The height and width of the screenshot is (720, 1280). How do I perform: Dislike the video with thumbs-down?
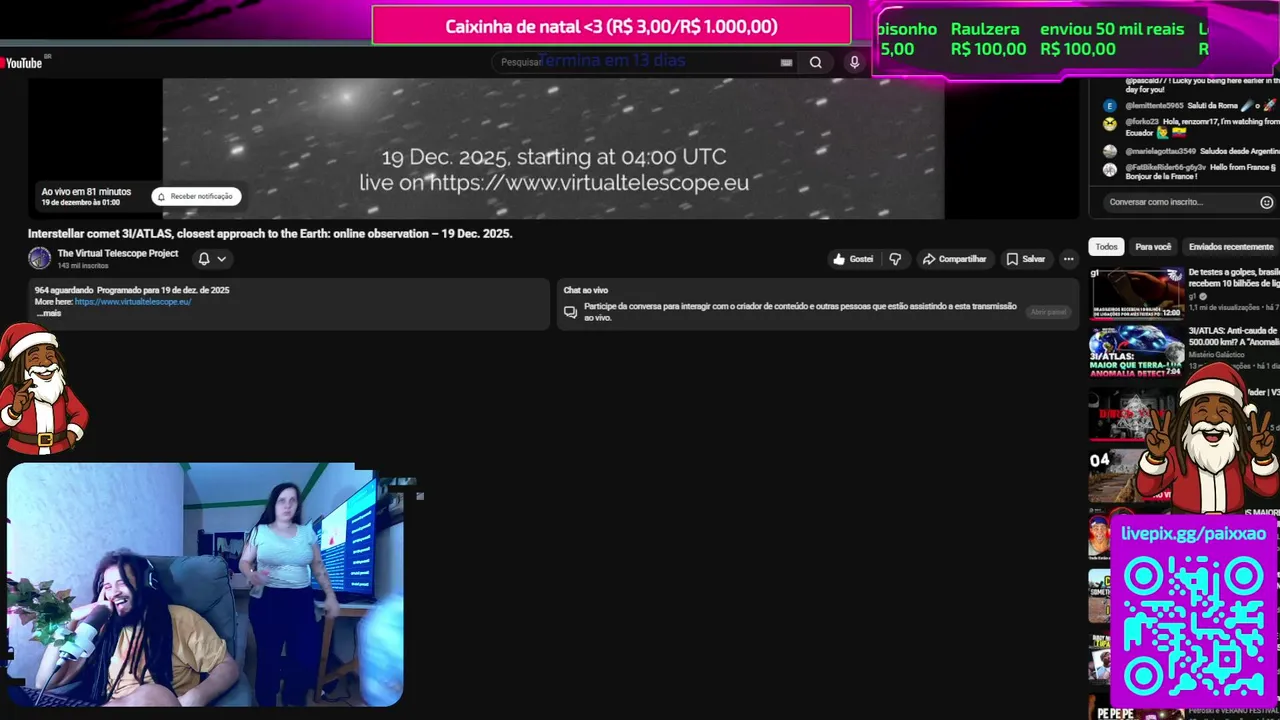tap(895, 259)
